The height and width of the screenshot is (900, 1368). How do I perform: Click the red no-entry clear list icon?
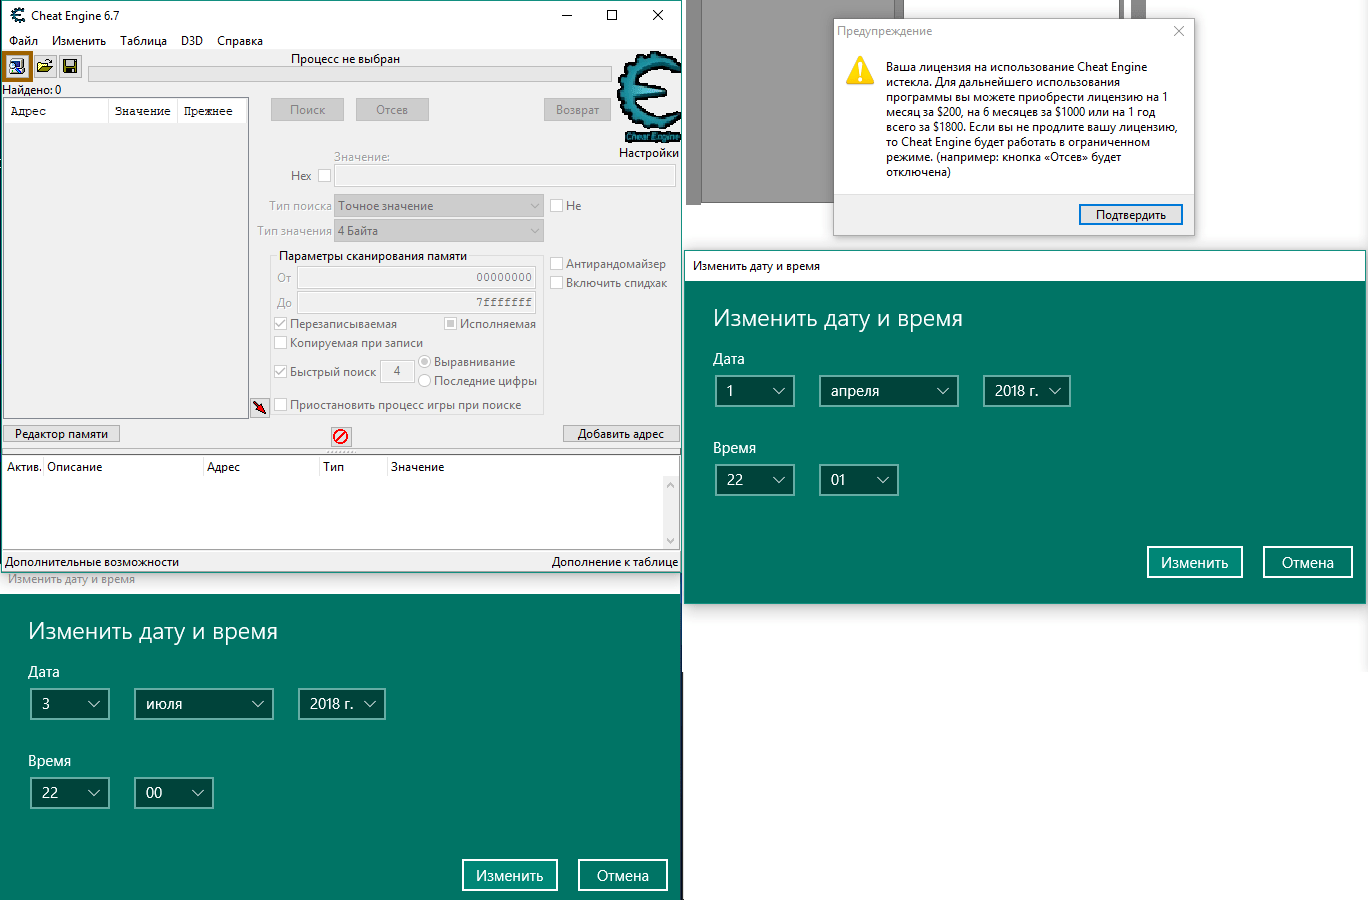(341, 437)
